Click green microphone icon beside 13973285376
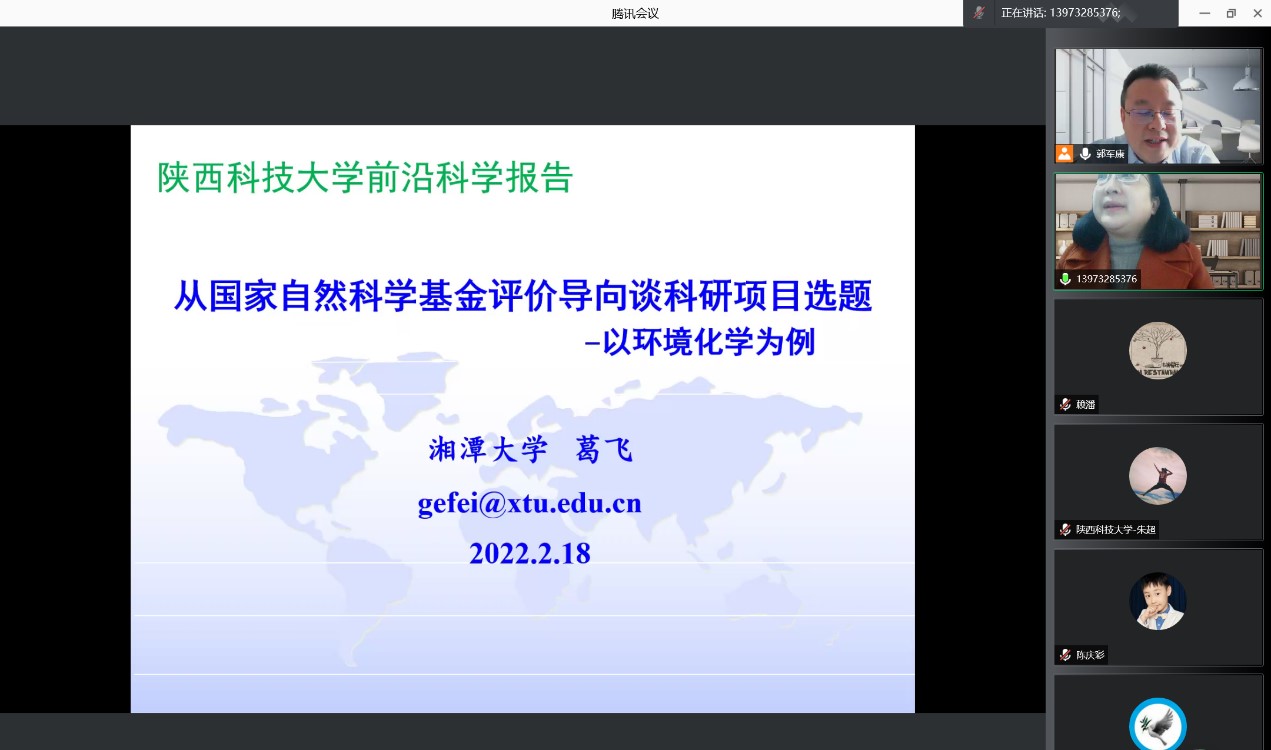Screen dimensions: 1271x750 click(1066, 279)
